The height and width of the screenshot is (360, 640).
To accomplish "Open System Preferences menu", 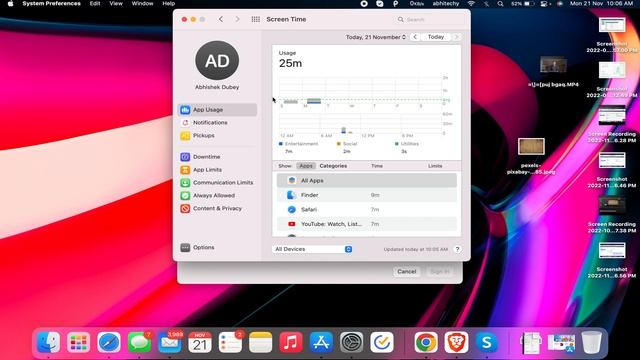I will (x=51, y=4).
